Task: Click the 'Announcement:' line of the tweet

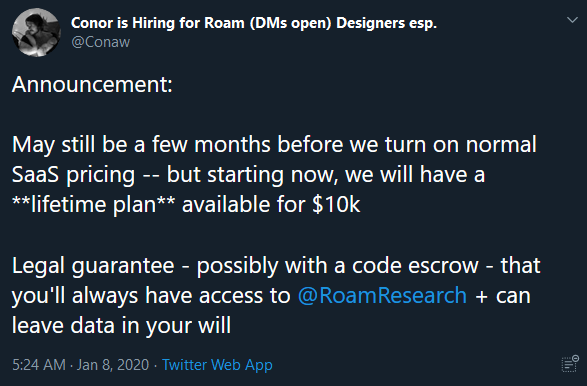Action: point(92,84)
